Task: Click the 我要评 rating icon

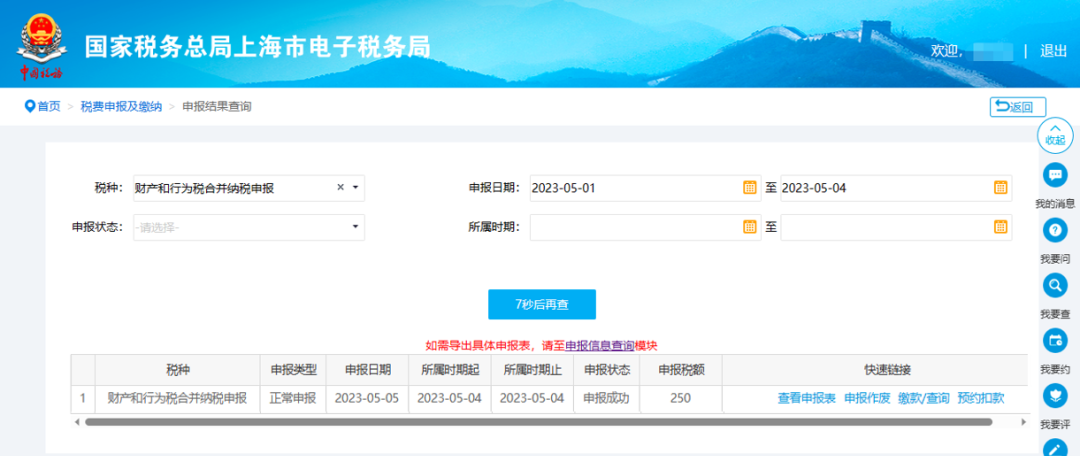Action: pyautogui.click(x=1055, y=396)
